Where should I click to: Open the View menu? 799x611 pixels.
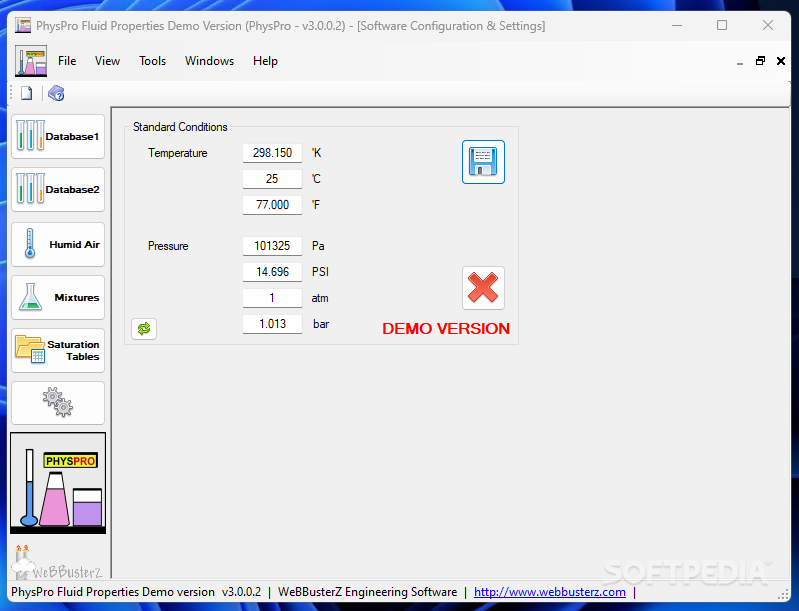(107, 61)
